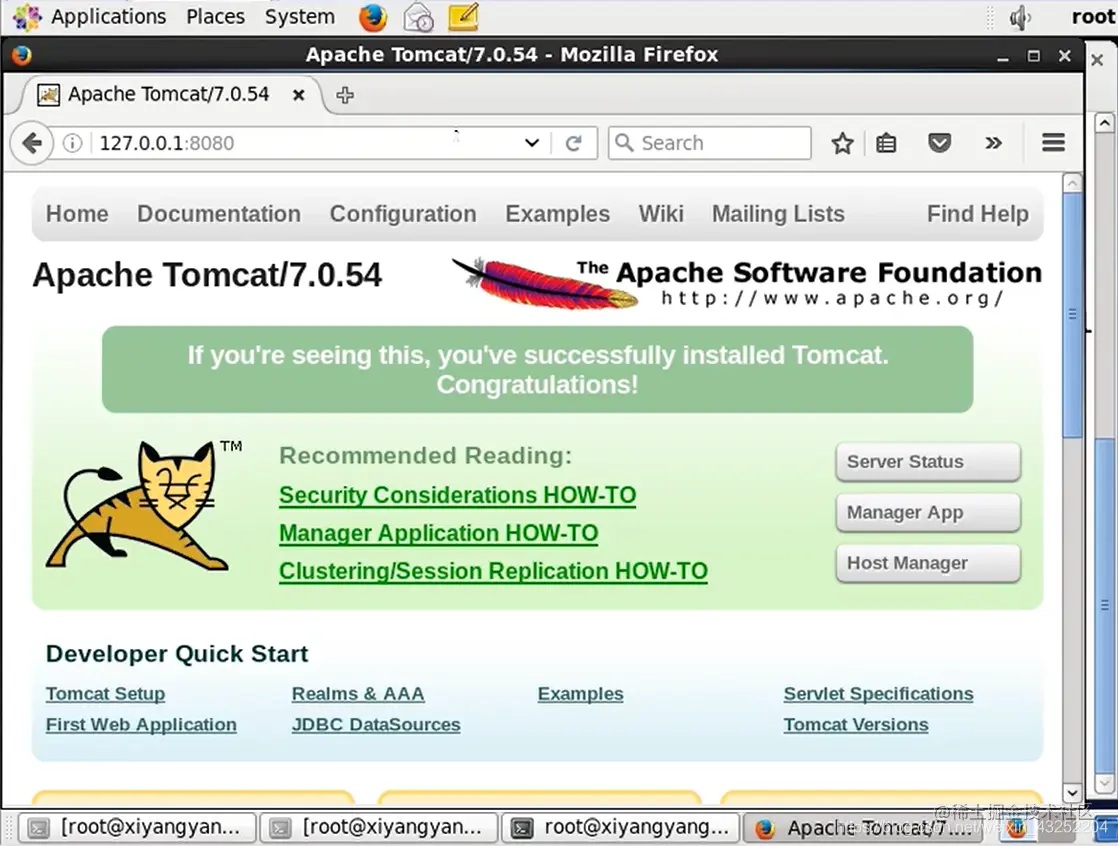The height and width of the screenshot is (846, 1118).
Task: Click page scrollbar up arrow
Action: pyautogui.click(x=1072, y=183)
